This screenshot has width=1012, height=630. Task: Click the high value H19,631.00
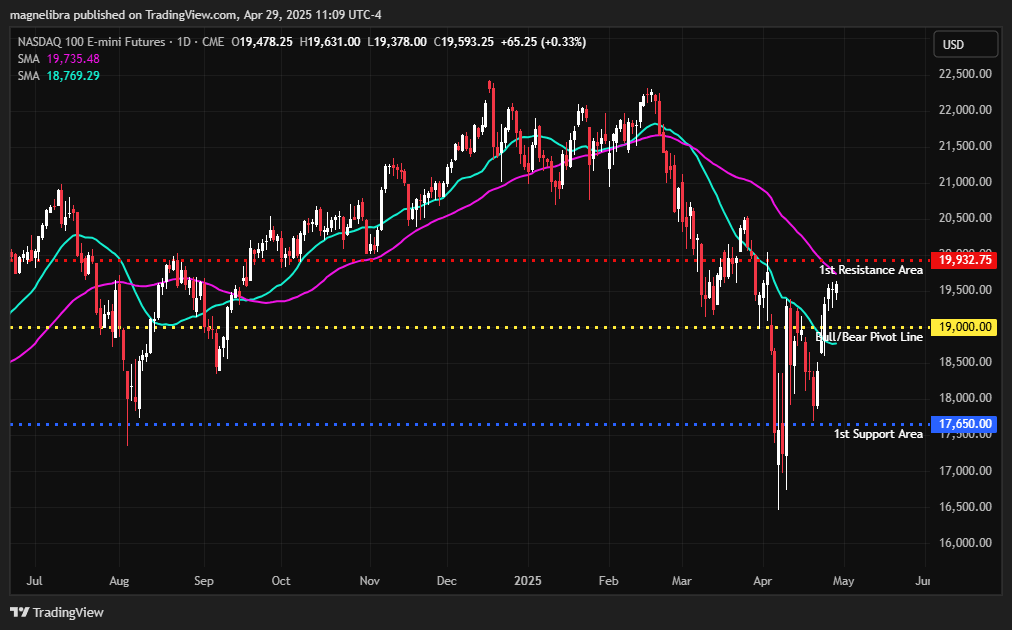(x=330, y=42)
